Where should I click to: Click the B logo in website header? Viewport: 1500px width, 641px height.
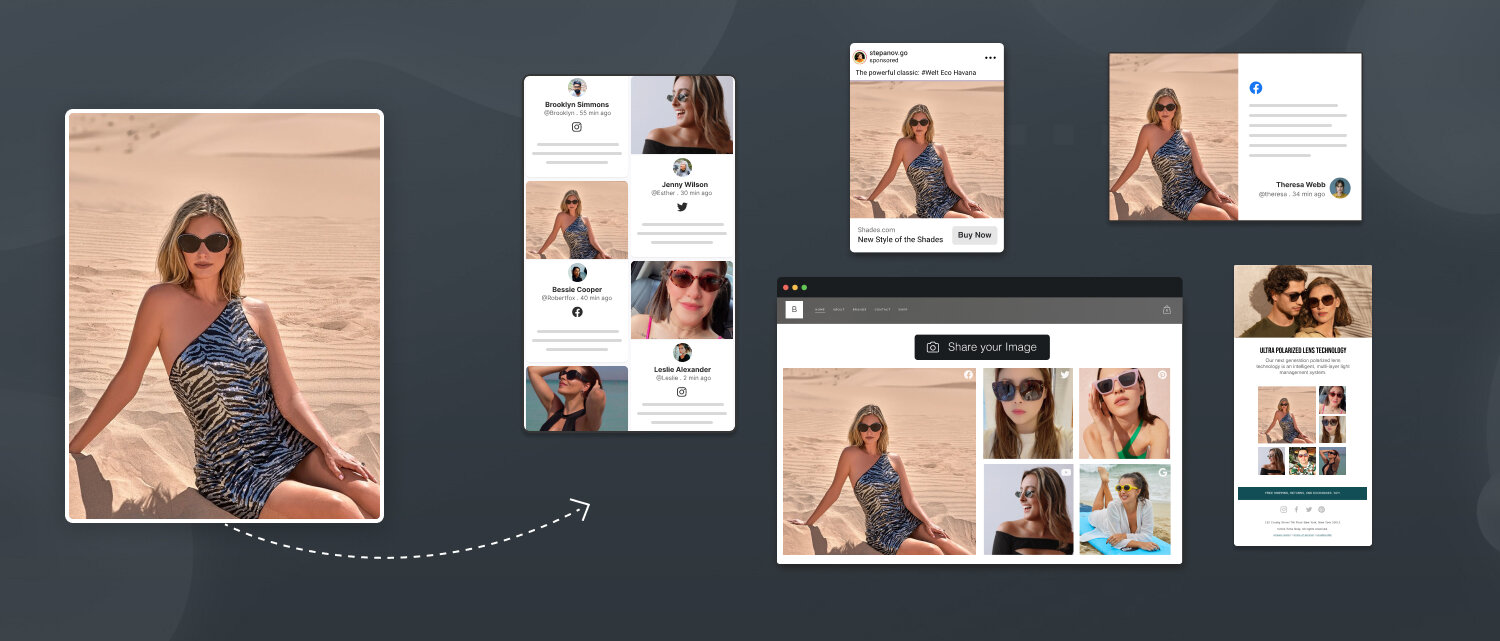[794, 310]
